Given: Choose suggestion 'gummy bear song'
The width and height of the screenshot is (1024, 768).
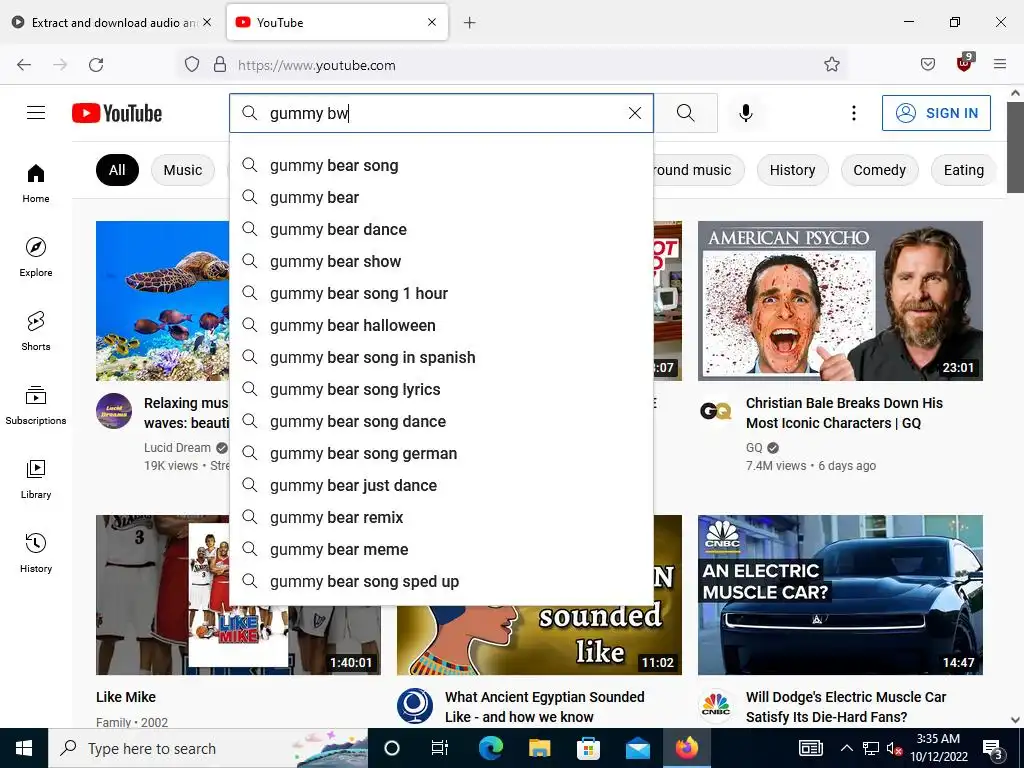Looking at the screenshot, I should coord(441,165).
